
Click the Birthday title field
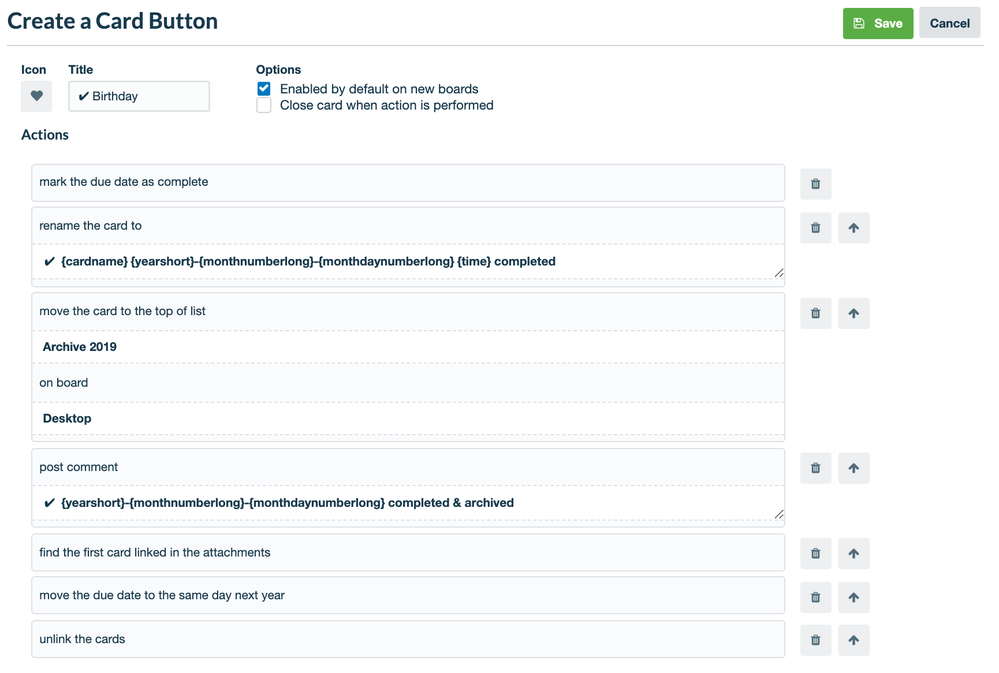click(138, 96)
